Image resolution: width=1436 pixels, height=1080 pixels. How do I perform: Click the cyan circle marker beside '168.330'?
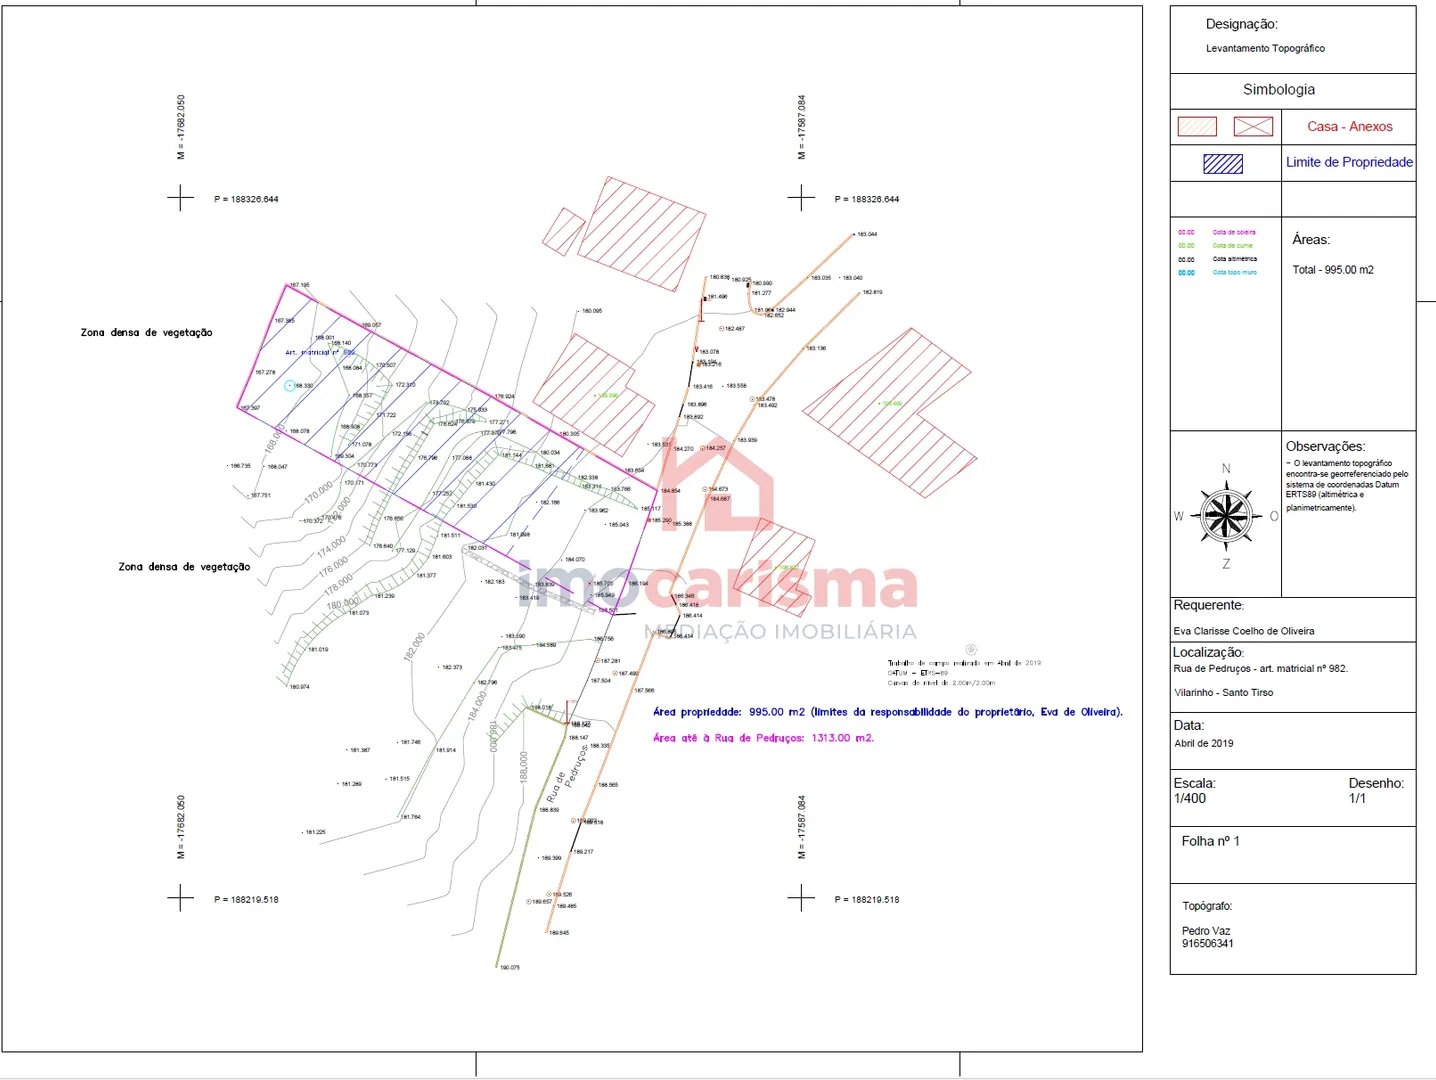290,385
